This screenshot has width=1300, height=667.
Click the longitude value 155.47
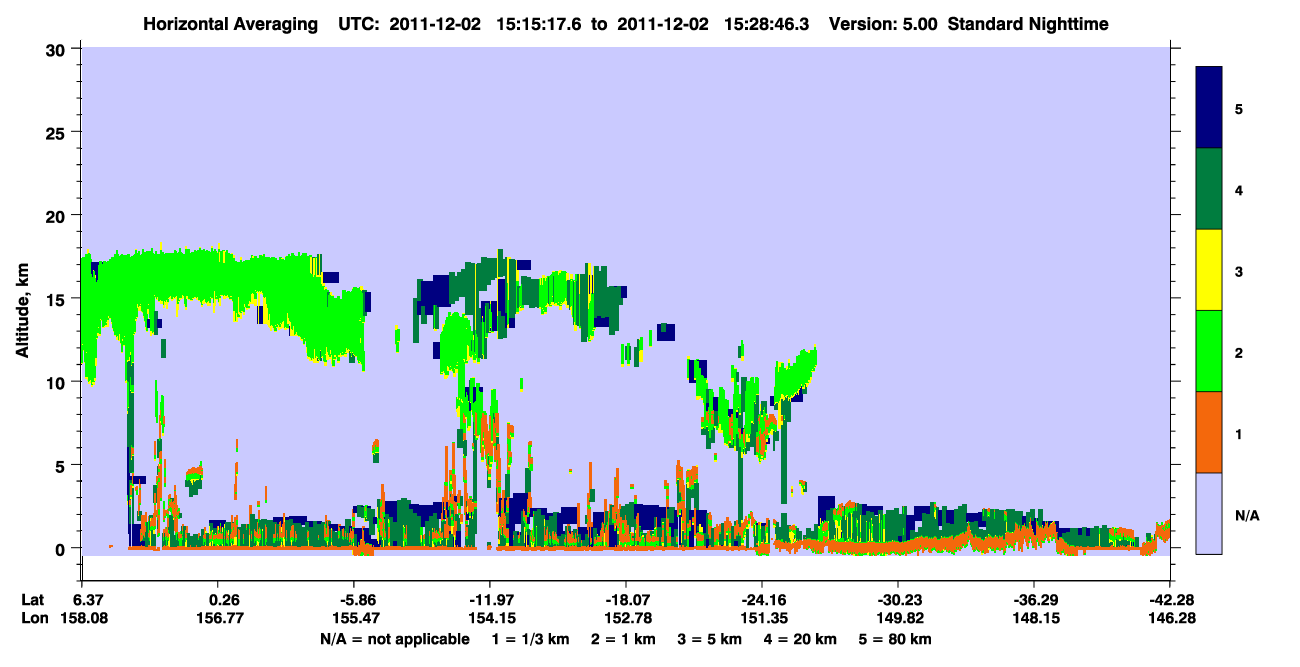[355, 619]
